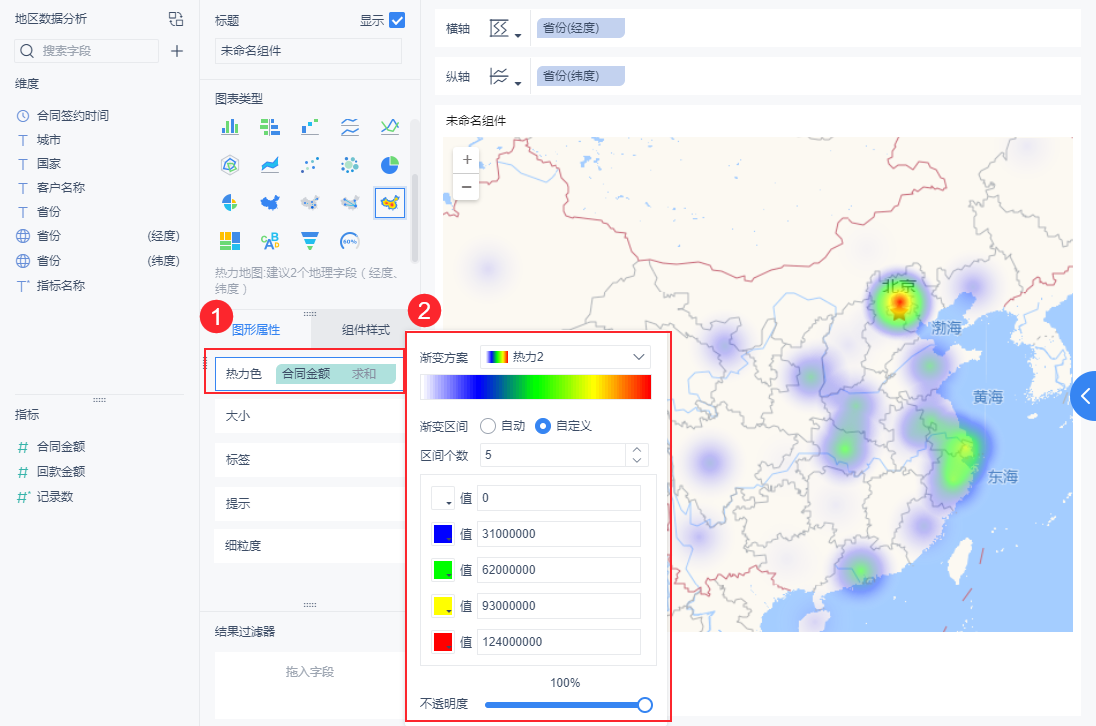Click the 省份(经度) pill on horizontal axis

(581, 28)
